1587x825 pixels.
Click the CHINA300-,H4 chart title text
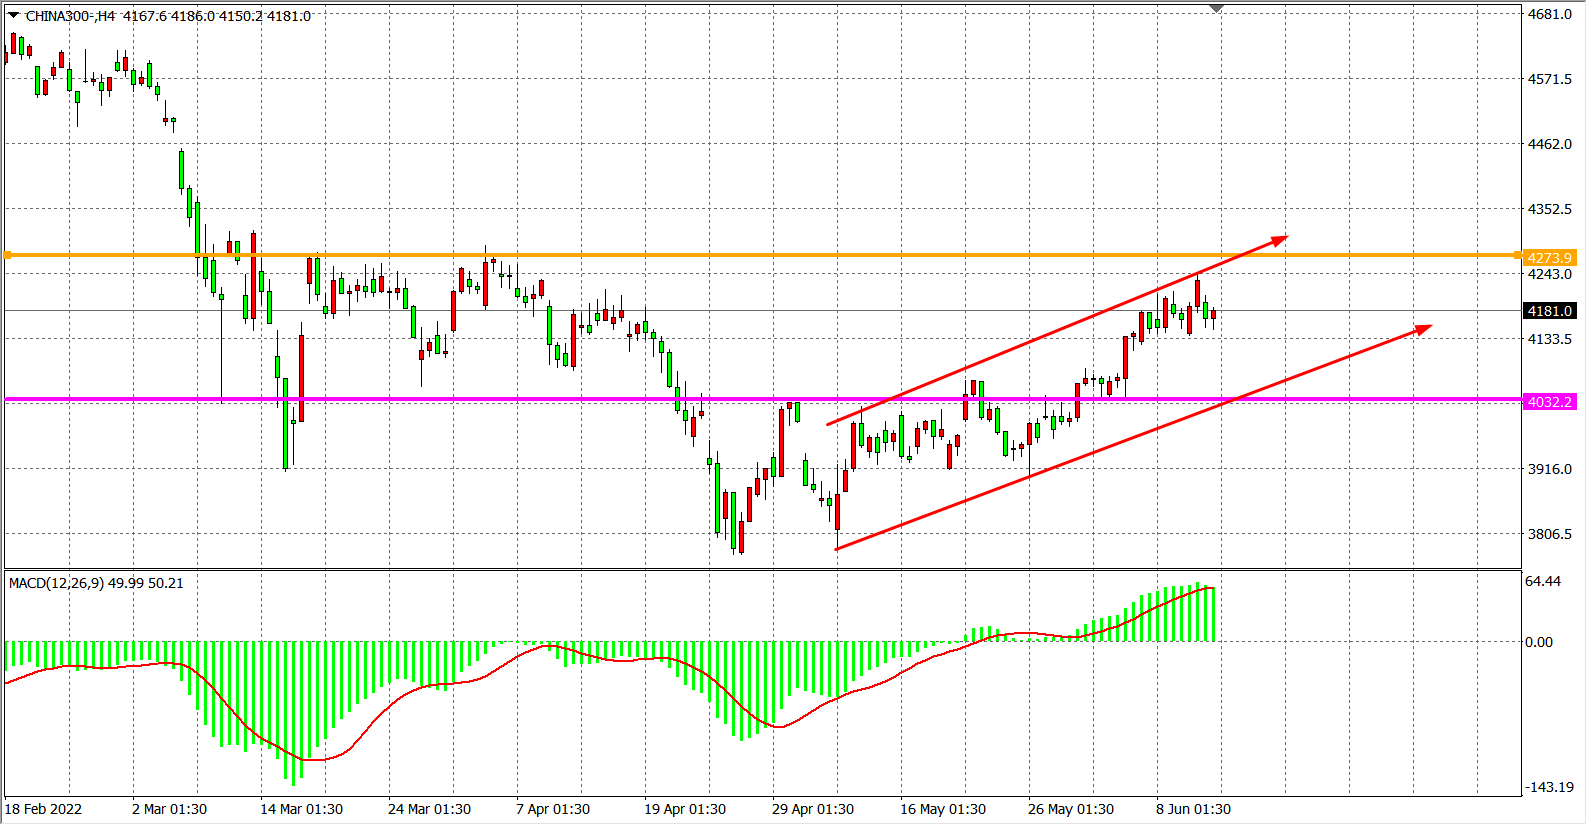[x=70, y=16]
